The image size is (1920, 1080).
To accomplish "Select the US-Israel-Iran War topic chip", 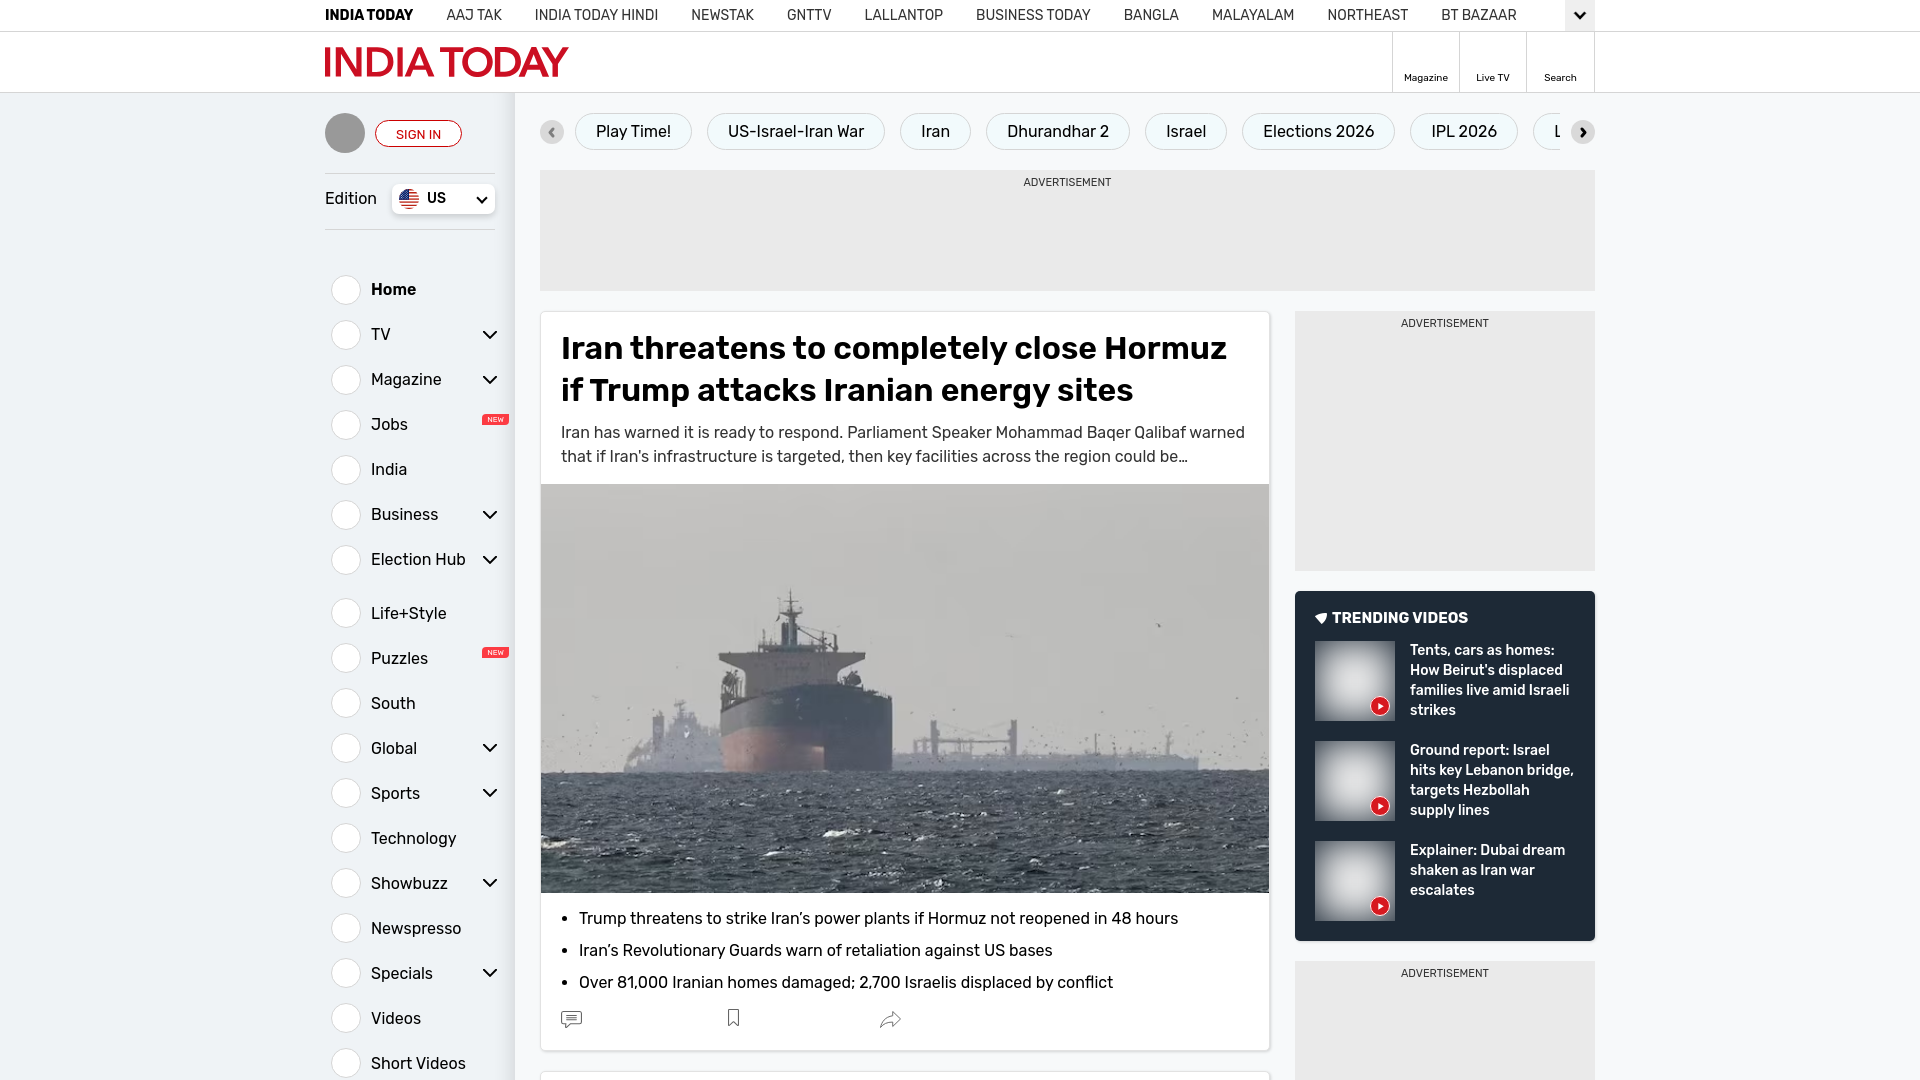I will click(x=796, y=132).
